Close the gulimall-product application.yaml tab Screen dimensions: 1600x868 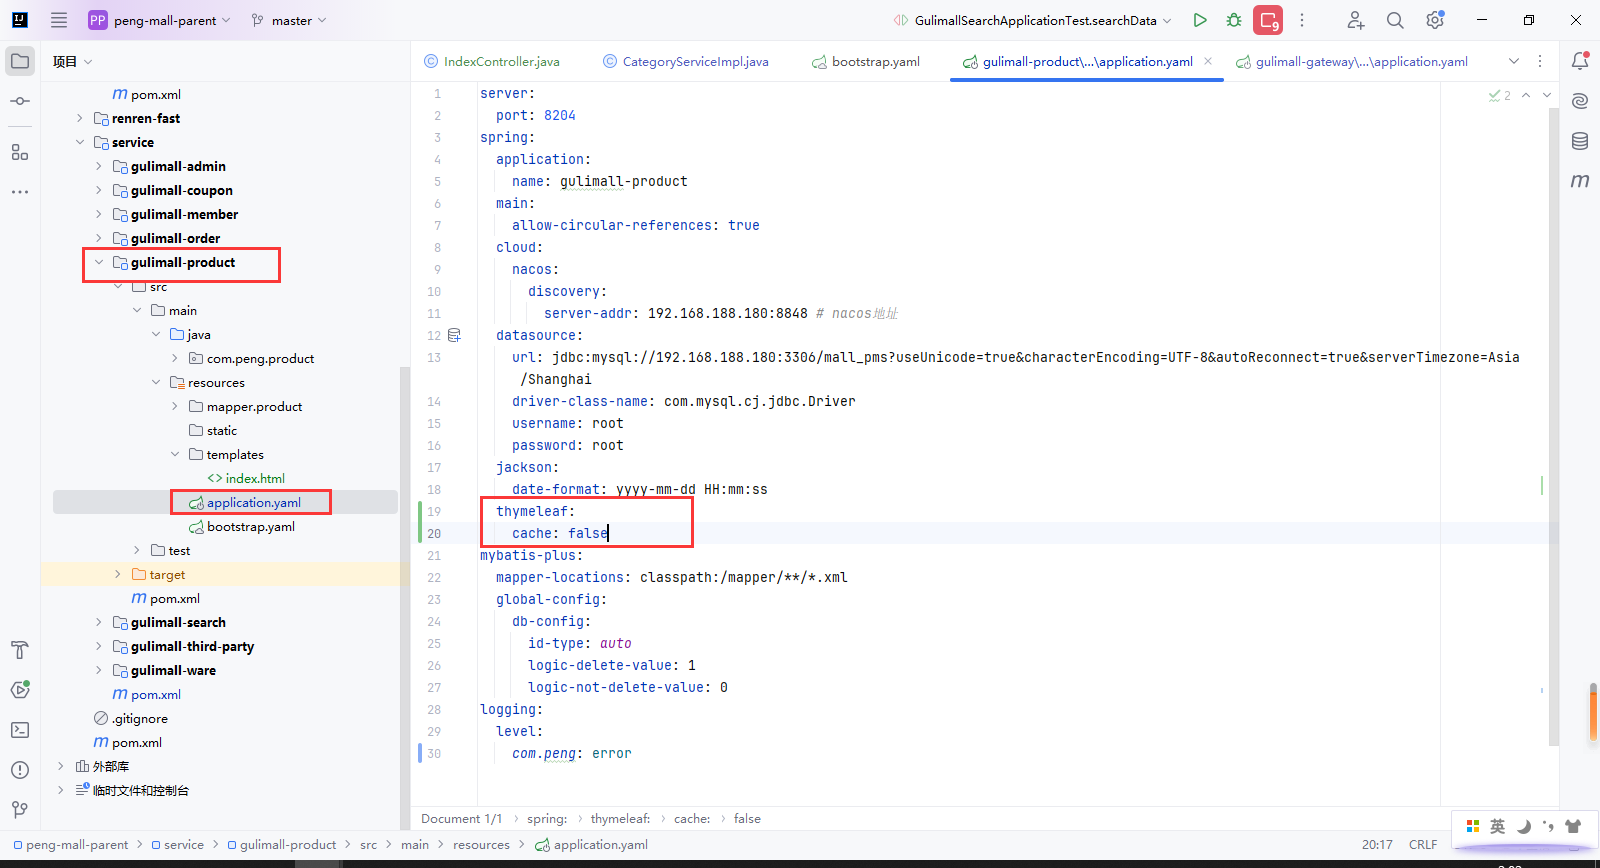click(1208, 61)
